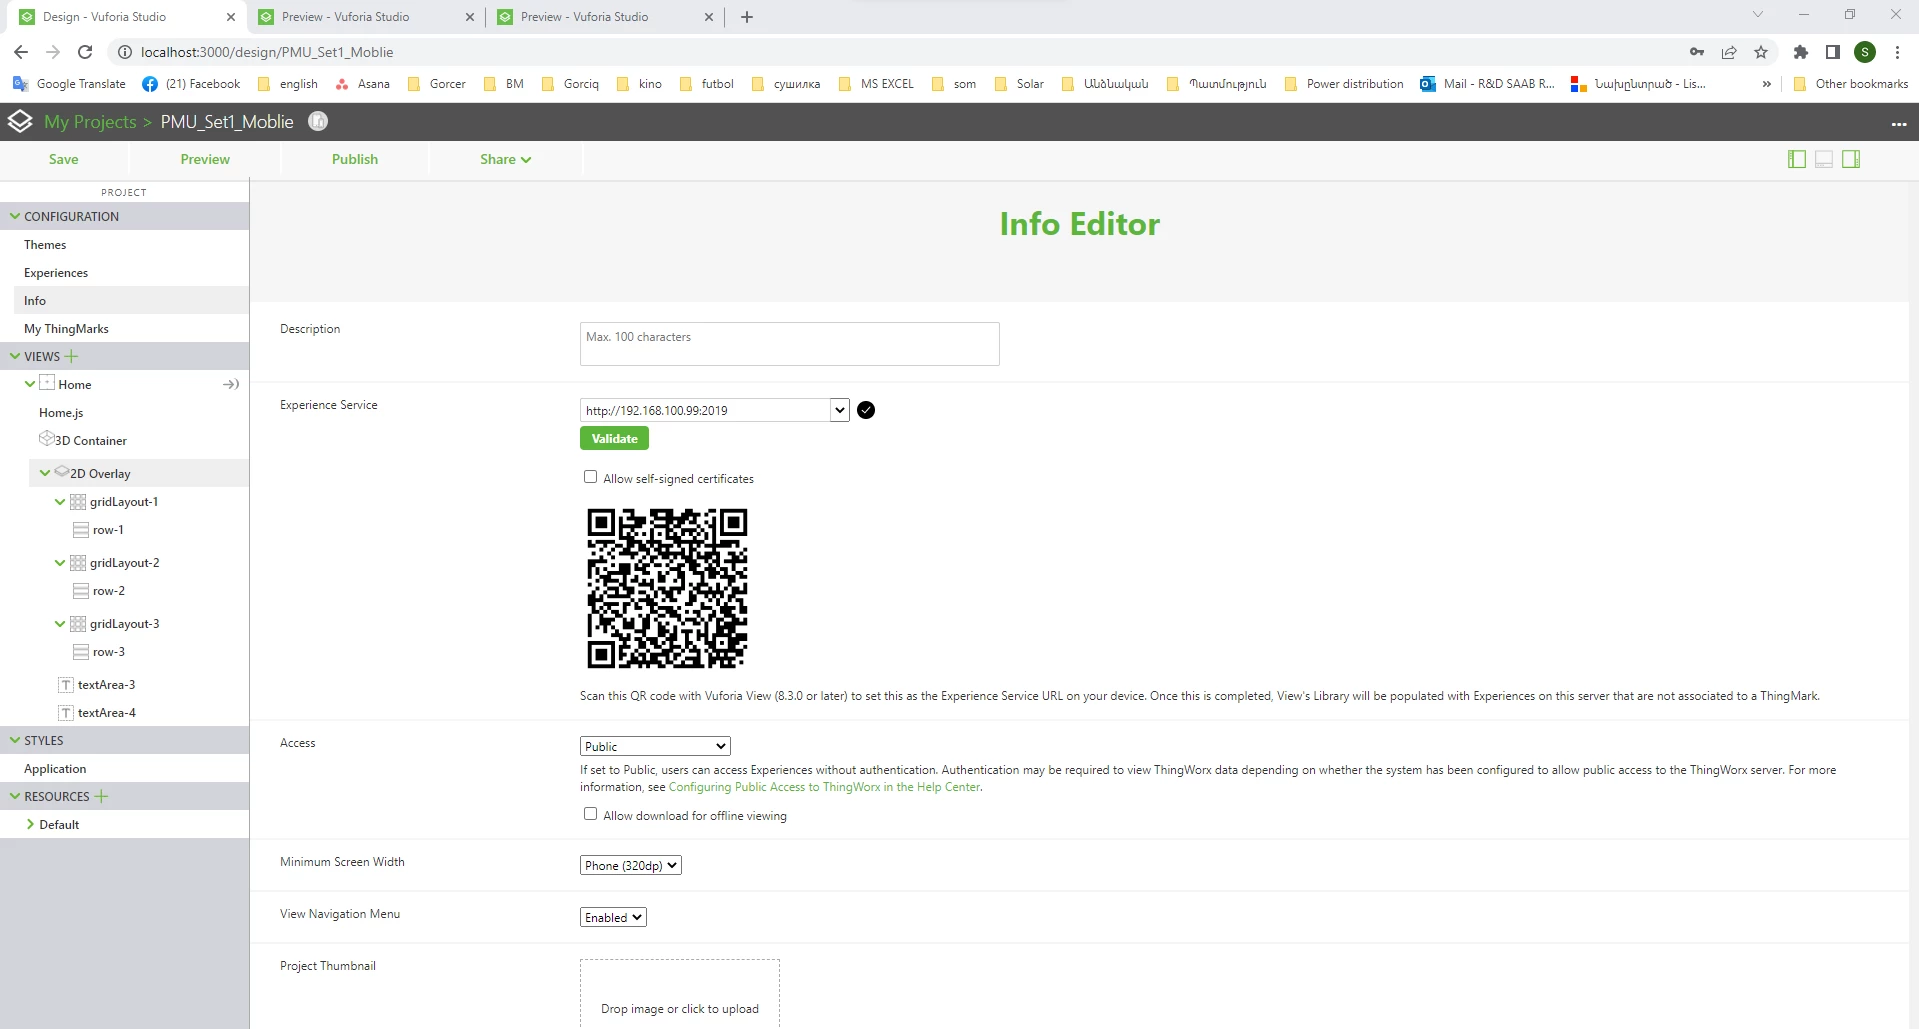Open the Access Public dropdown
Viewport: 1919px width, 1029px height.
point(655,746)
